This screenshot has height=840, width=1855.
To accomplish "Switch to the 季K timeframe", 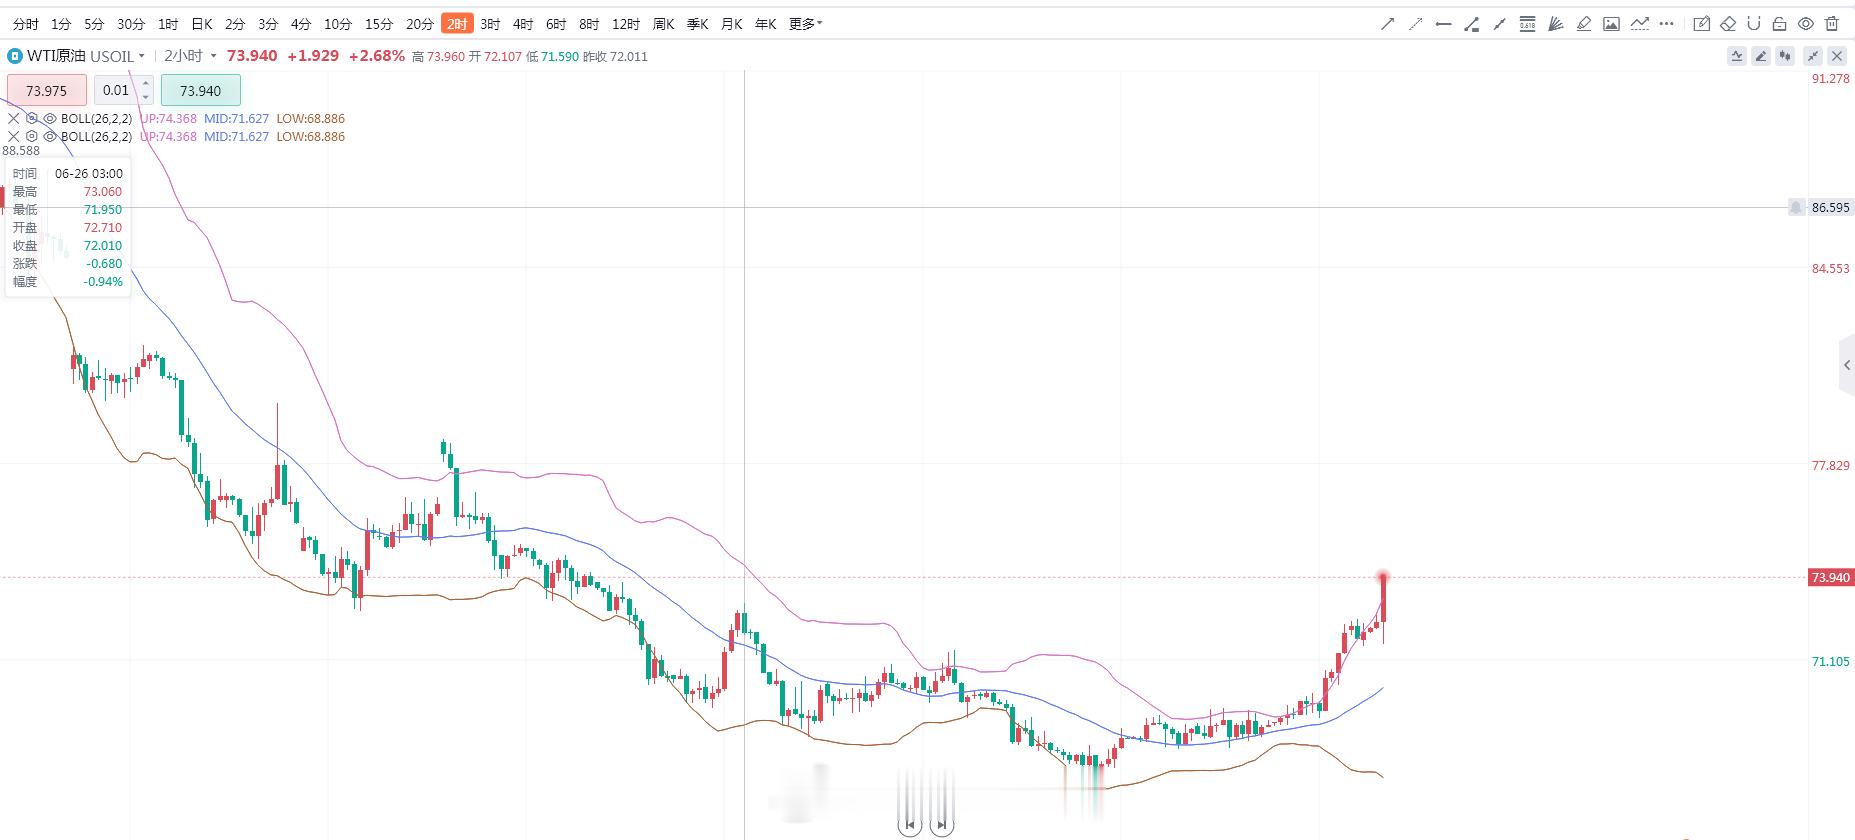I will [x=697, y=24].
